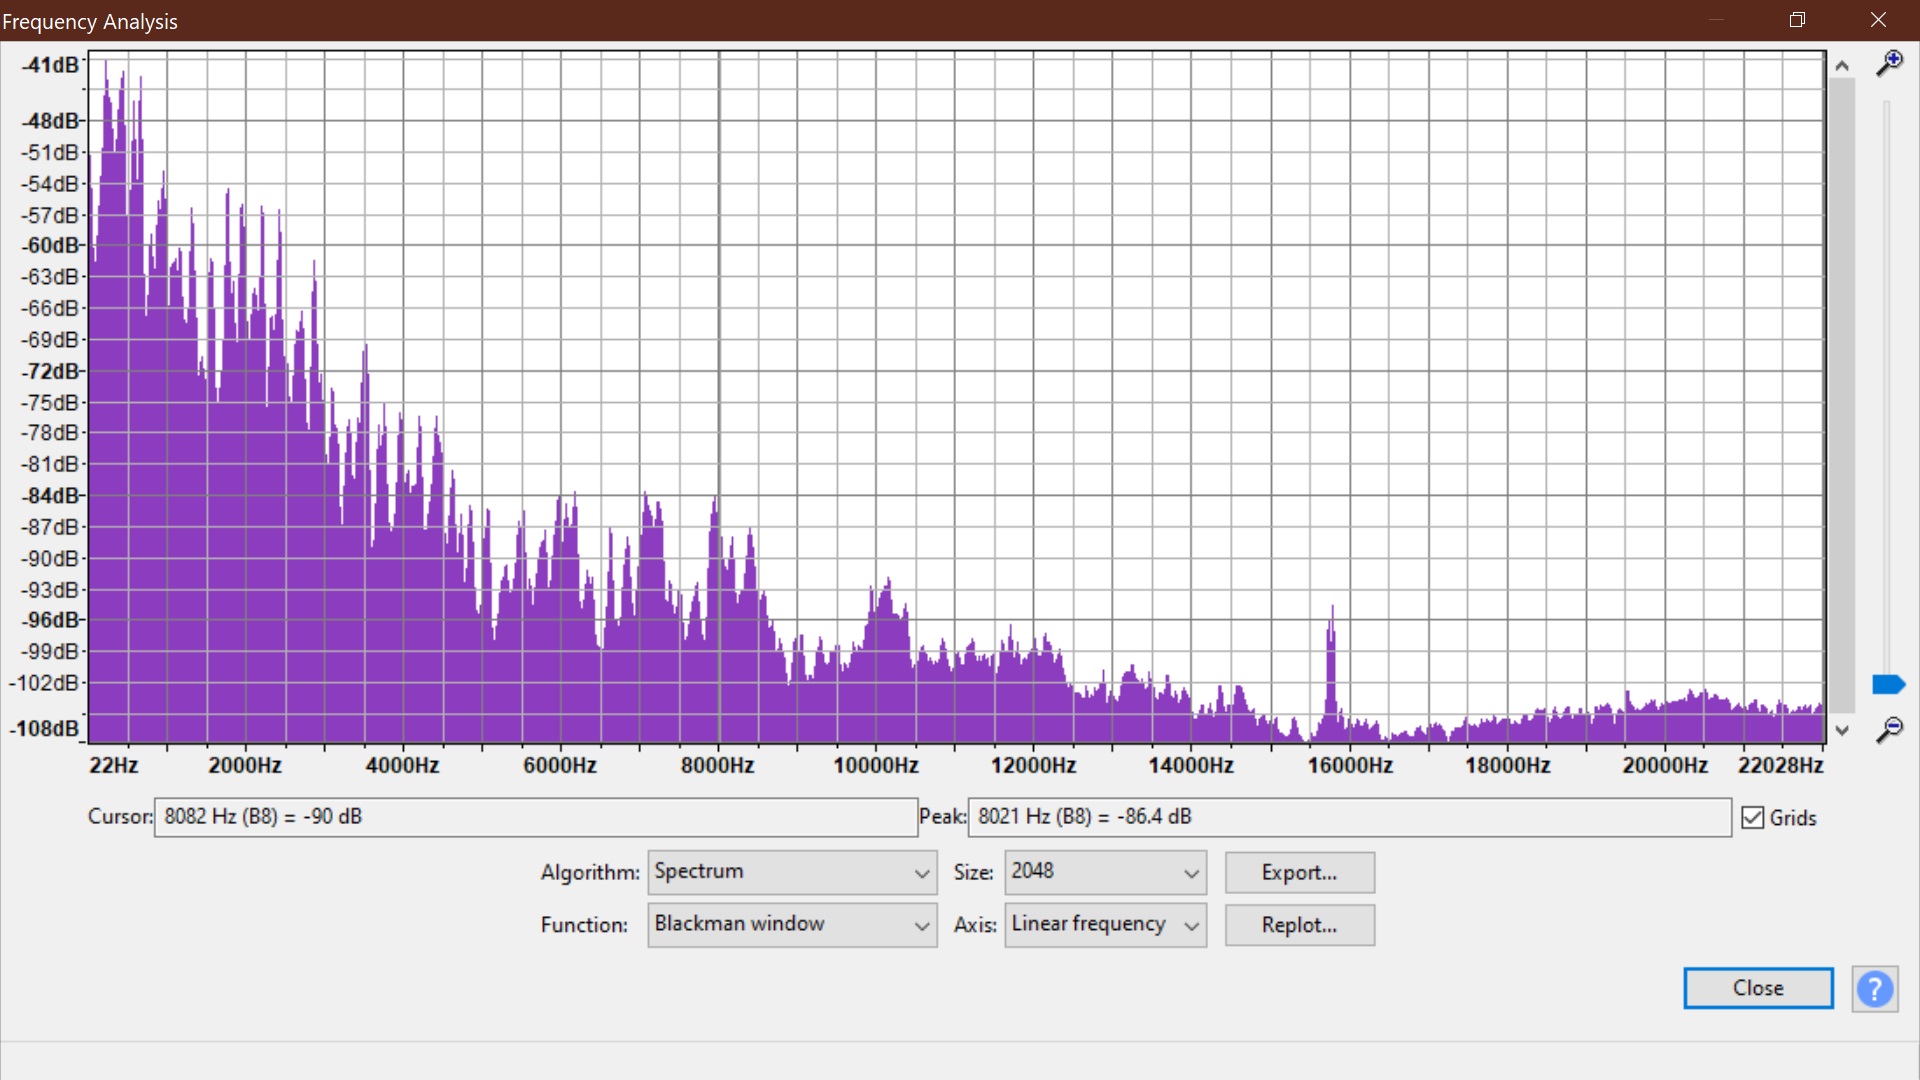Click the -108dB axis label

point(45,729)
